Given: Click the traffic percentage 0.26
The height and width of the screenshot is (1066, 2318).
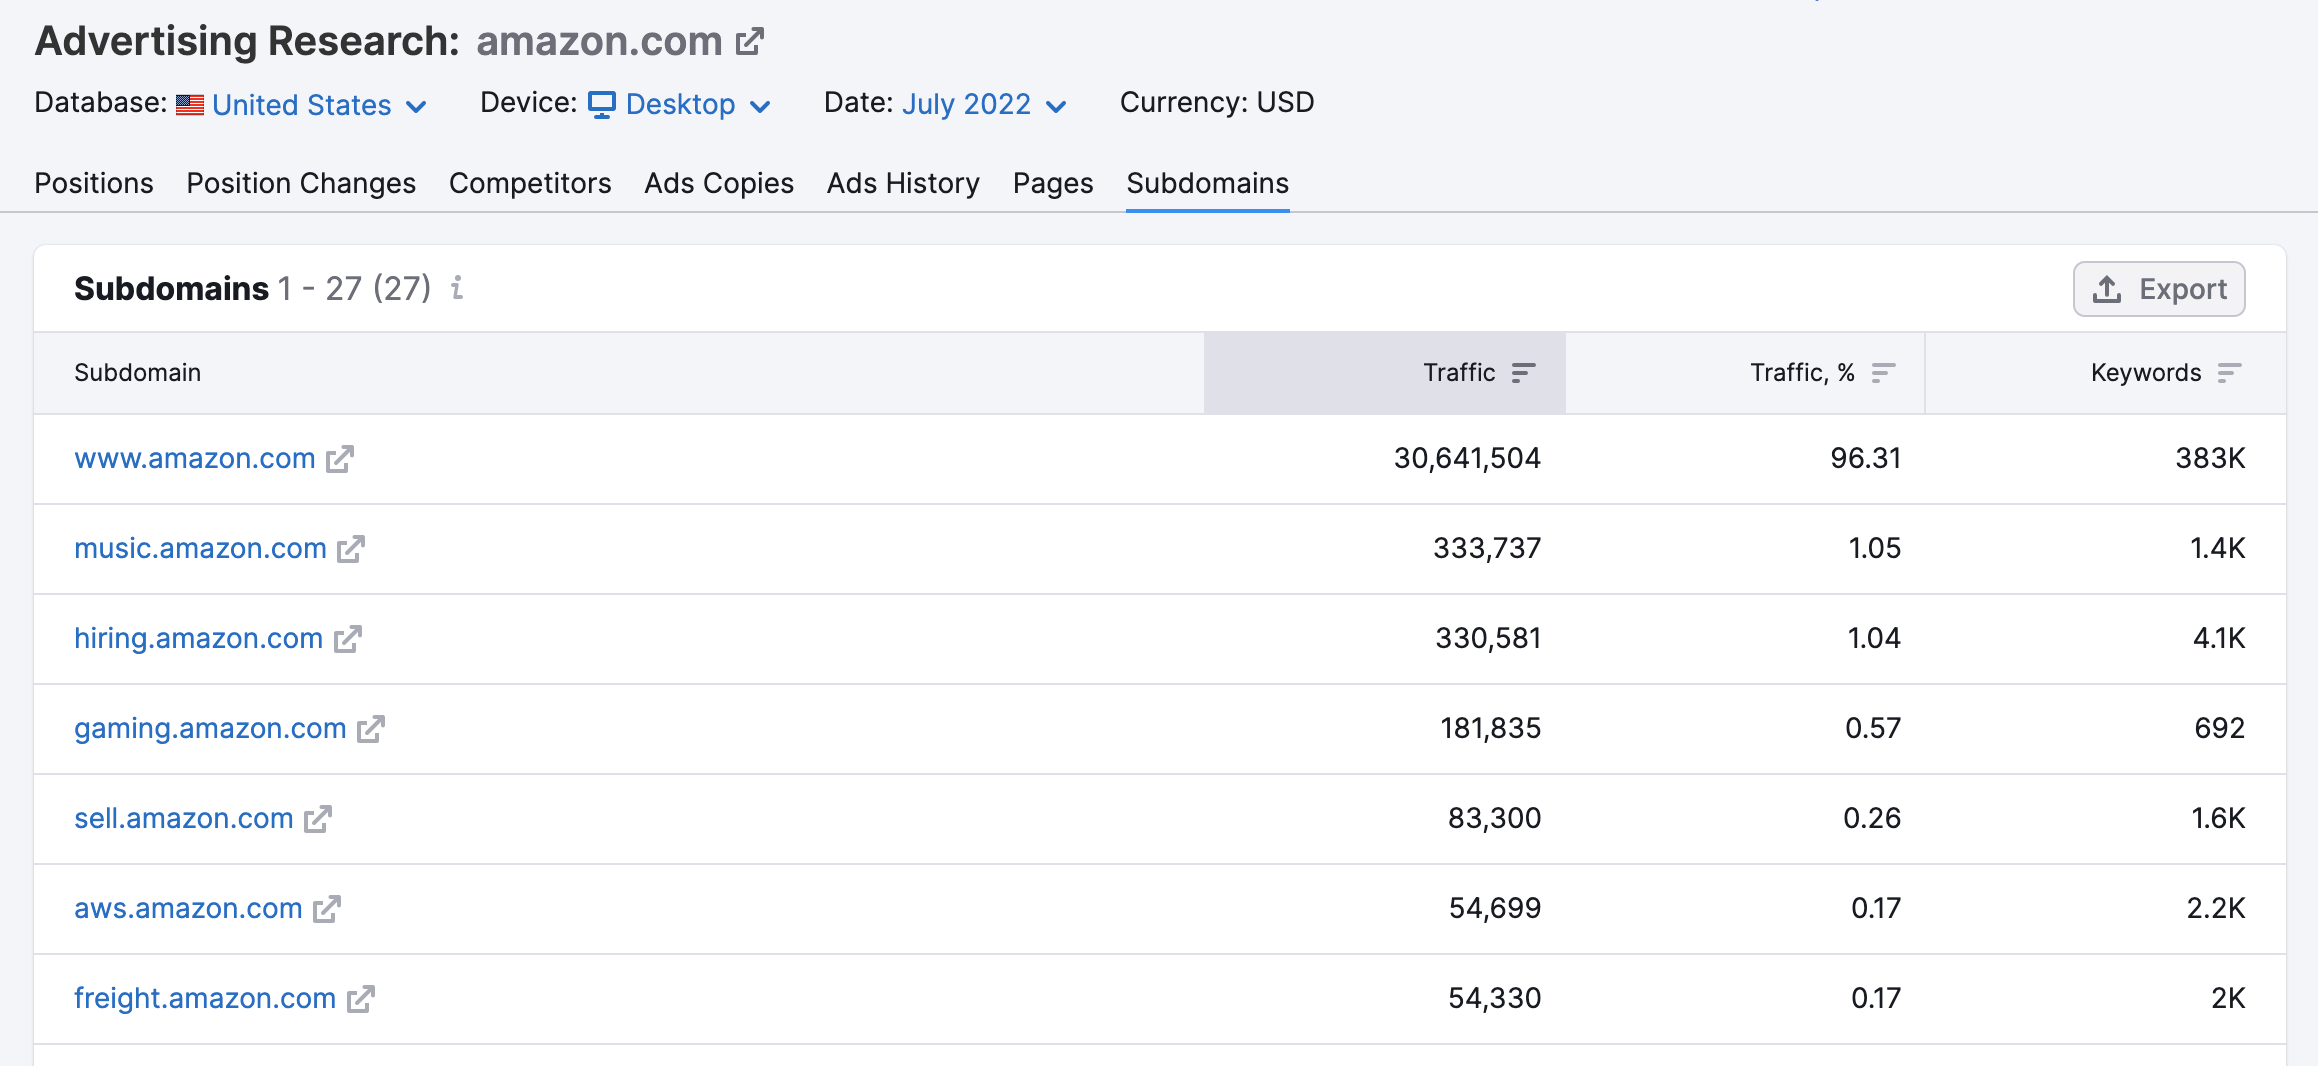Looking at the screenshot, I should [x=1872, y=818].
